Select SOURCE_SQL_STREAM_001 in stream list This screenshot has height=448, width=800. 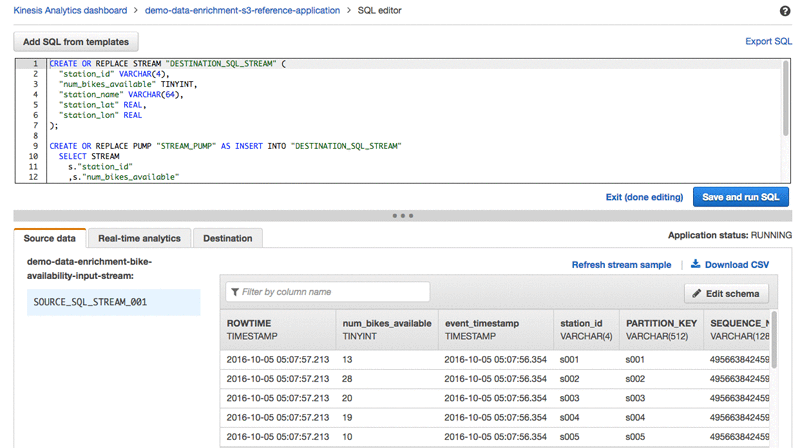coord(113,302)
